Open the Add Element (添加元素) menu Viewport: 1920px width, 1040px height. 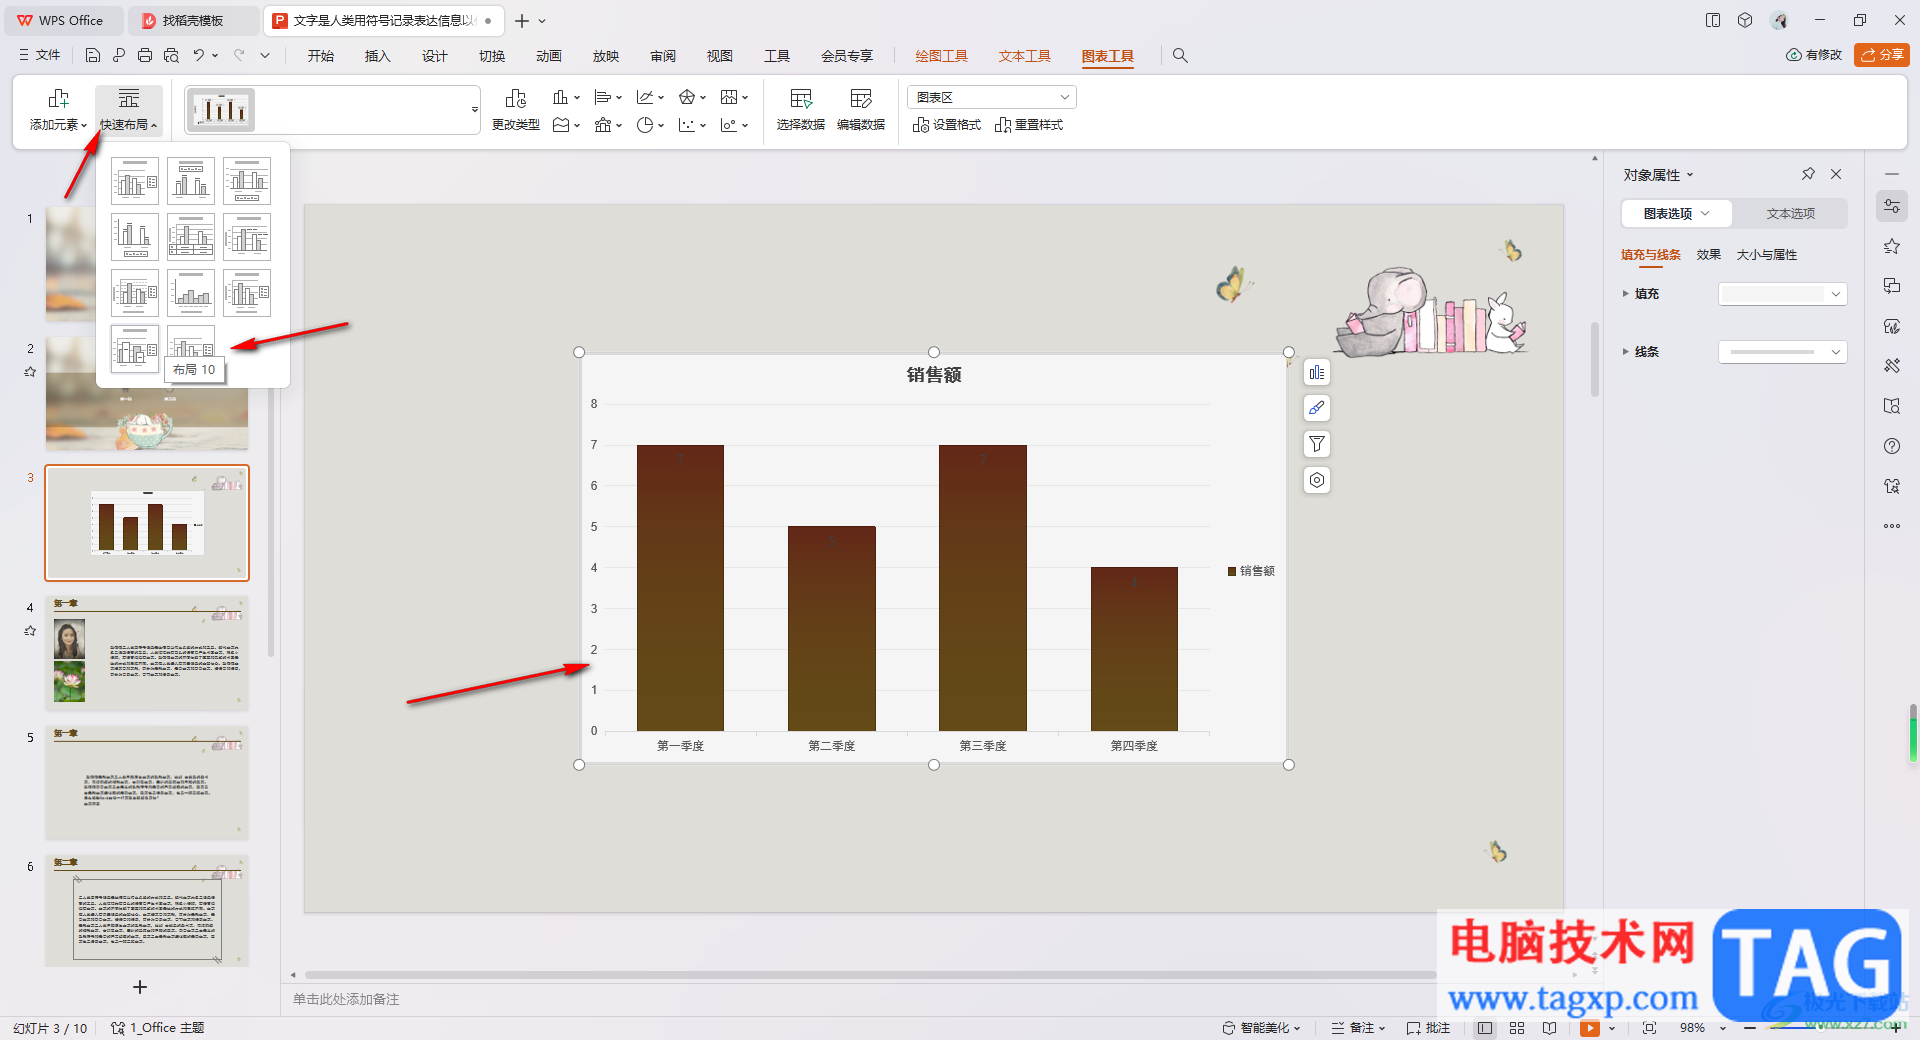coord(58,110)
